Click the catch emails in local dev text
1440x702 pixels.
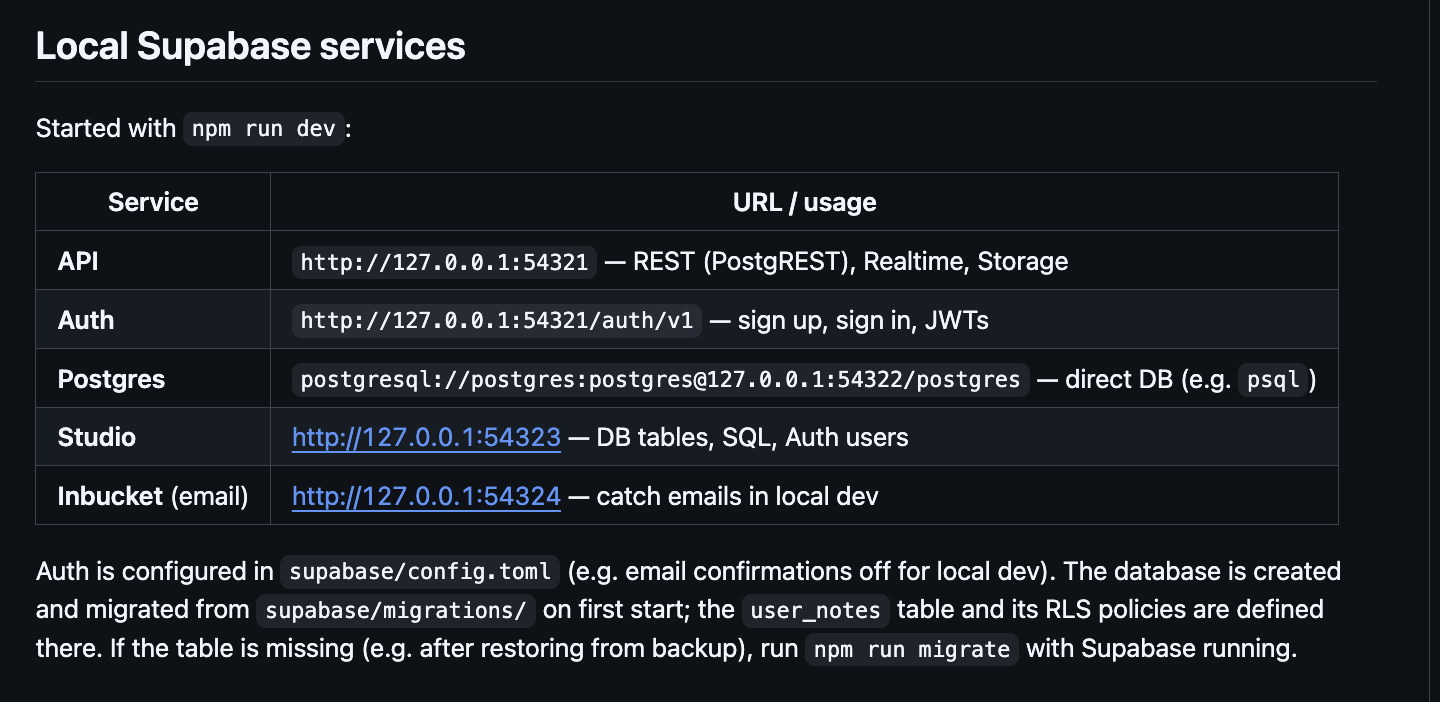point(737,496)
